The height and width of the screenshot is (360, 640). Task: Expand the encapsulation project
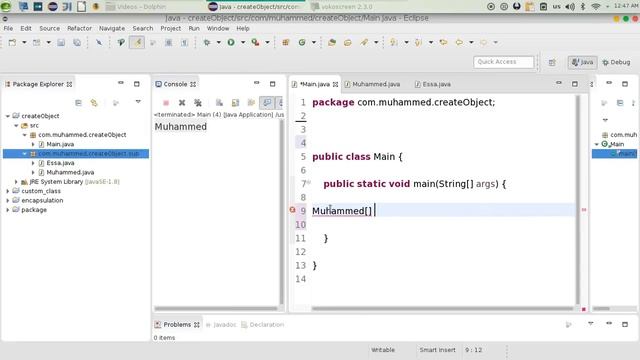[8, 201]
